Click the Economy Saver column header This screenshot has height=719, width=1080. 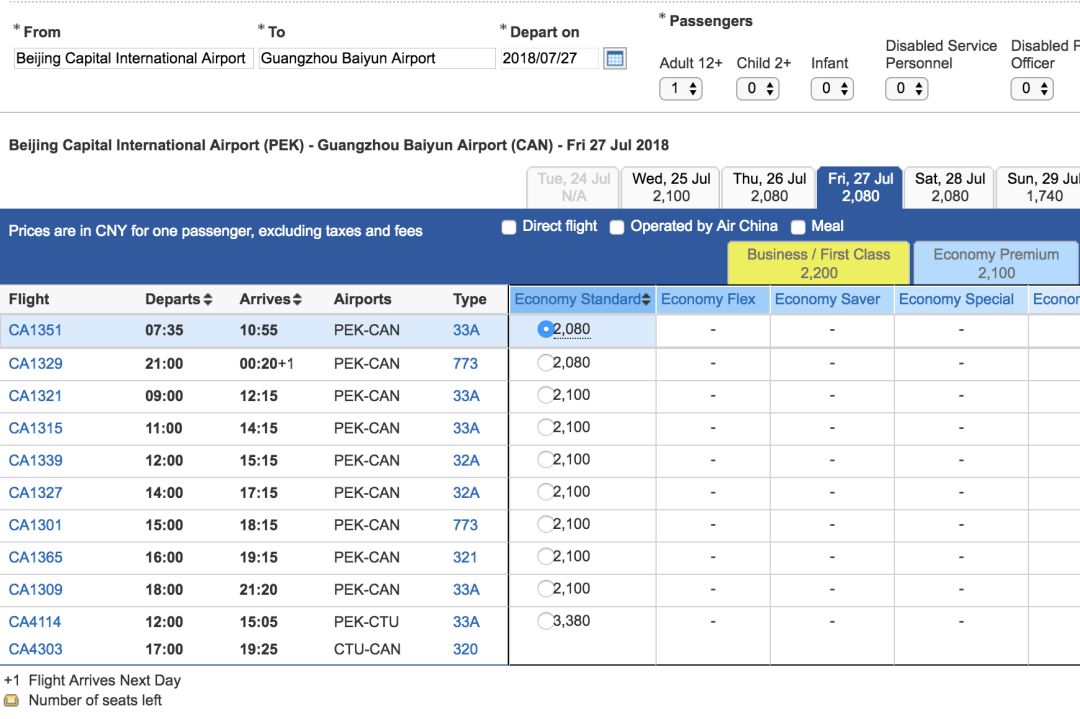click(832, 300)
